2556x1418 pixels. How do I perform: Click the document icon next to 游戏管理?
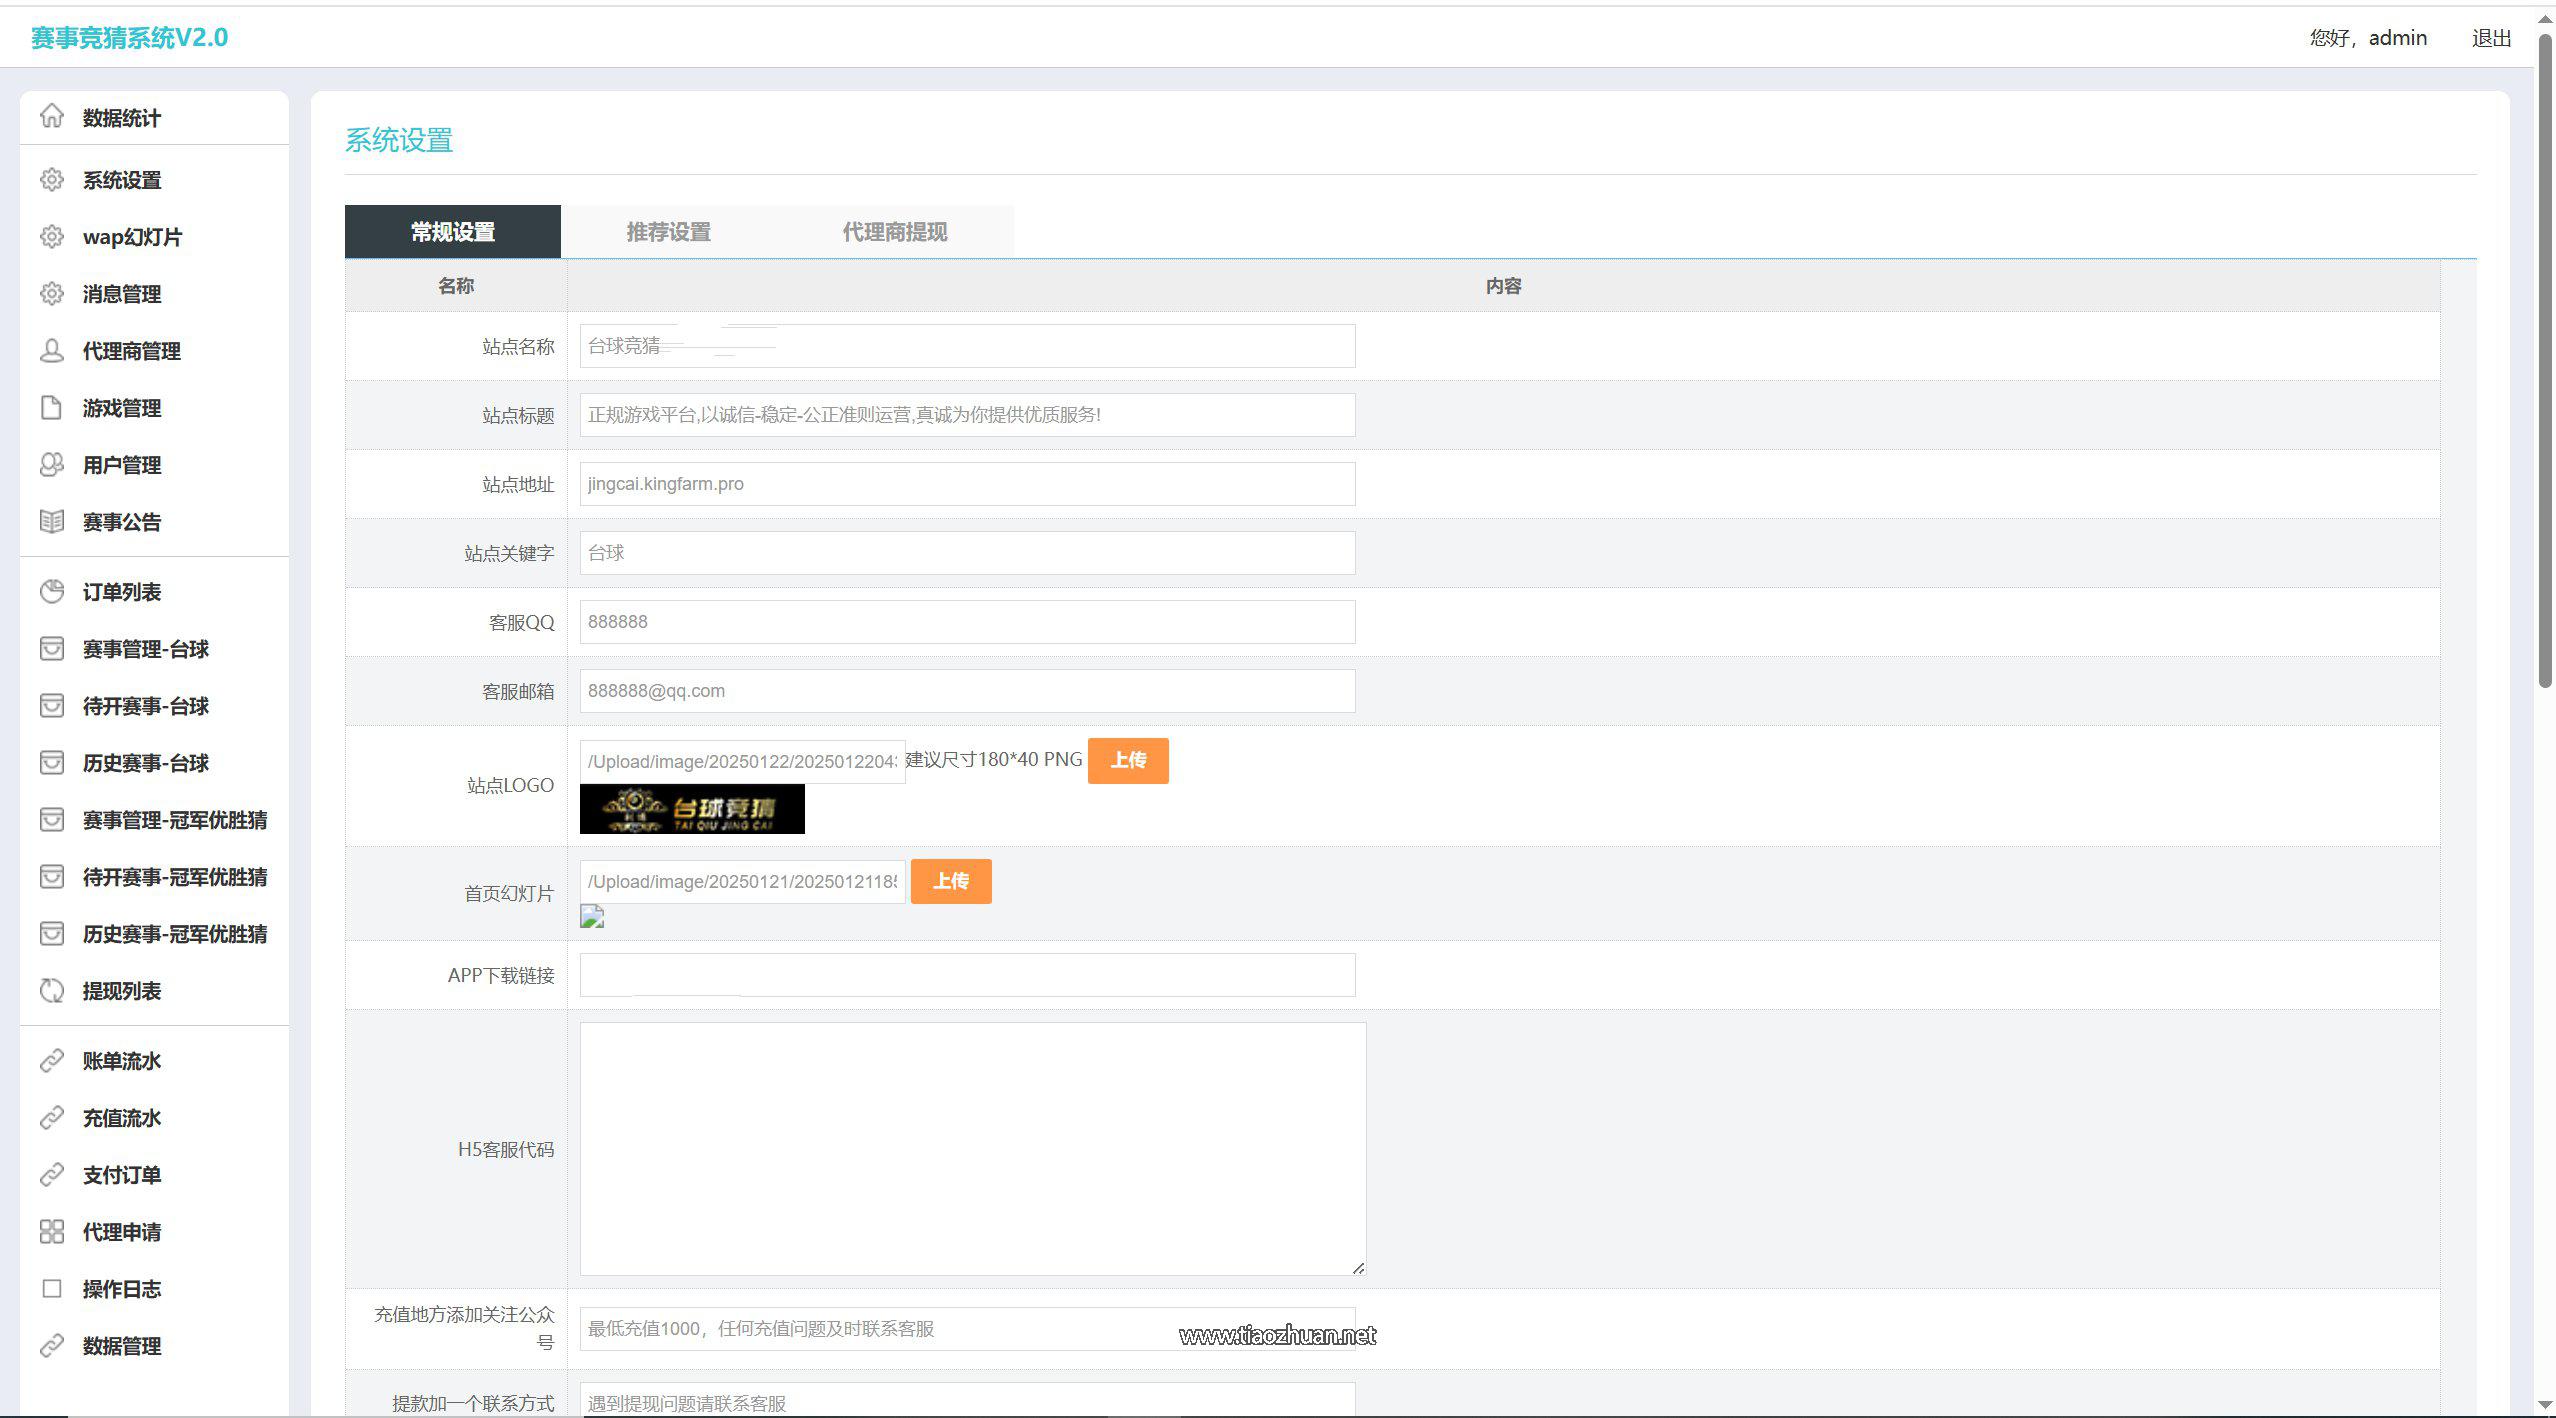[52, 408]
